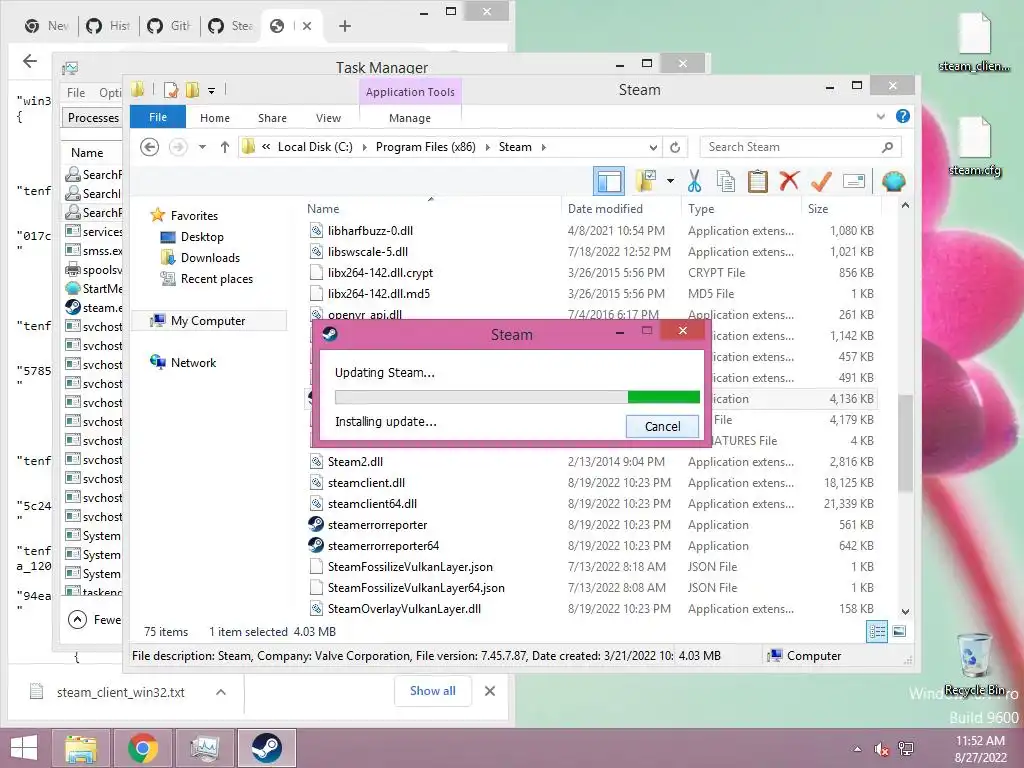Click the Fewer details arrow in Task Manager
The image size is (1024, 768).
pos(77,619)
